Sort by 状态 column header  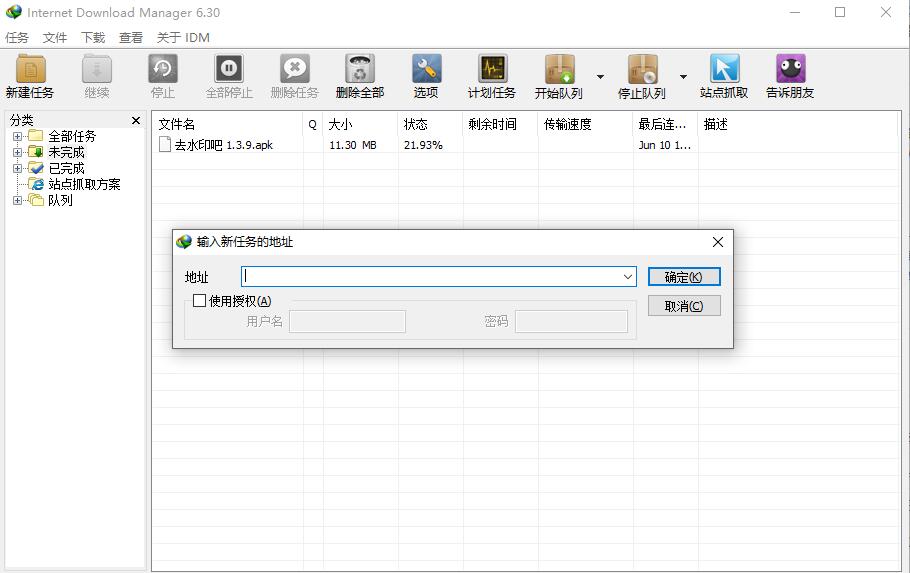(x=431, y=124)
